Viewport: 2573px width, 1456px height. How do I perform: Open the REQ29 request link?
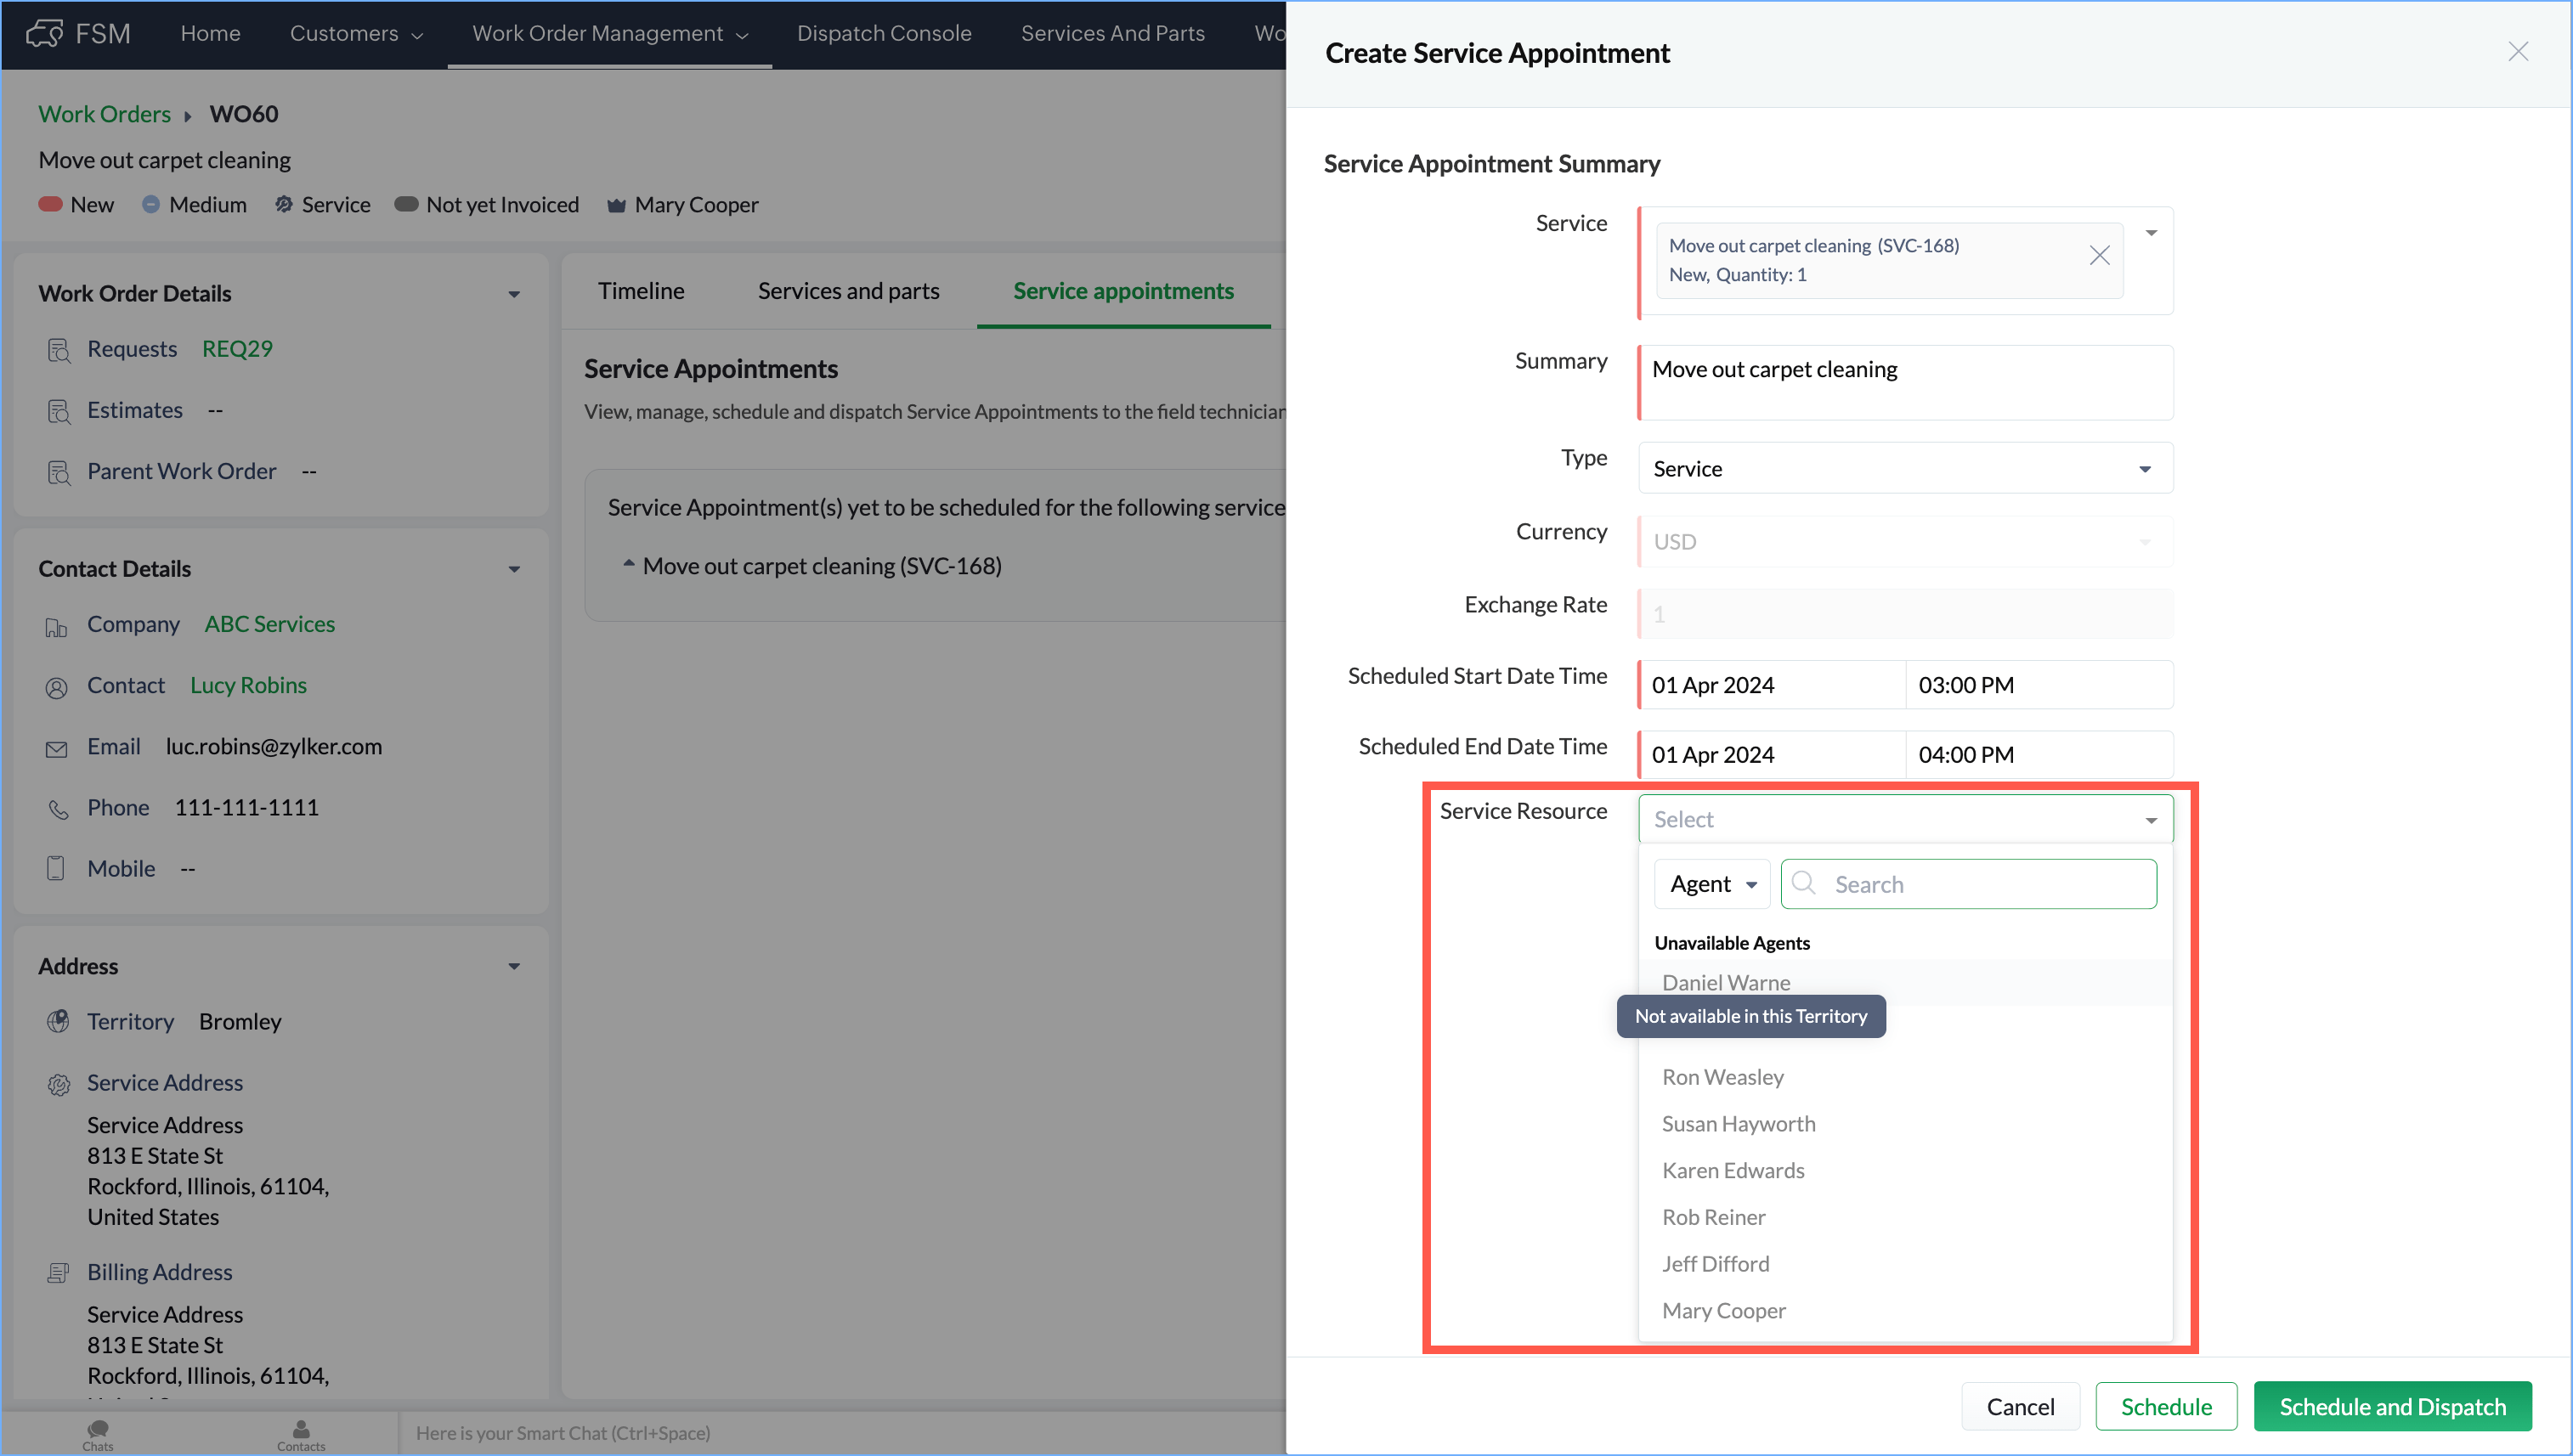[237, 349]
